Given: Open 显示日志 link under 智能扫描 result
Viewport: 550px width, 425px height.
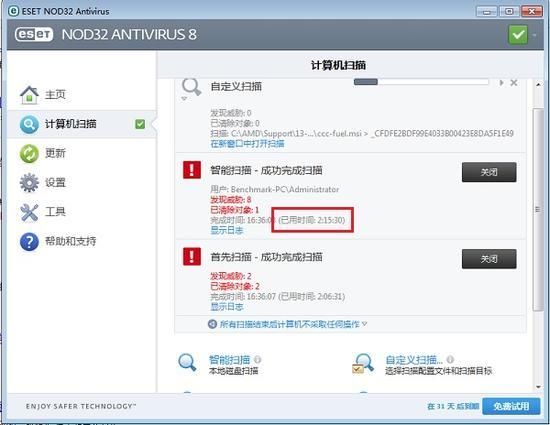Looking at the screenshot, I should click(227, 230).
